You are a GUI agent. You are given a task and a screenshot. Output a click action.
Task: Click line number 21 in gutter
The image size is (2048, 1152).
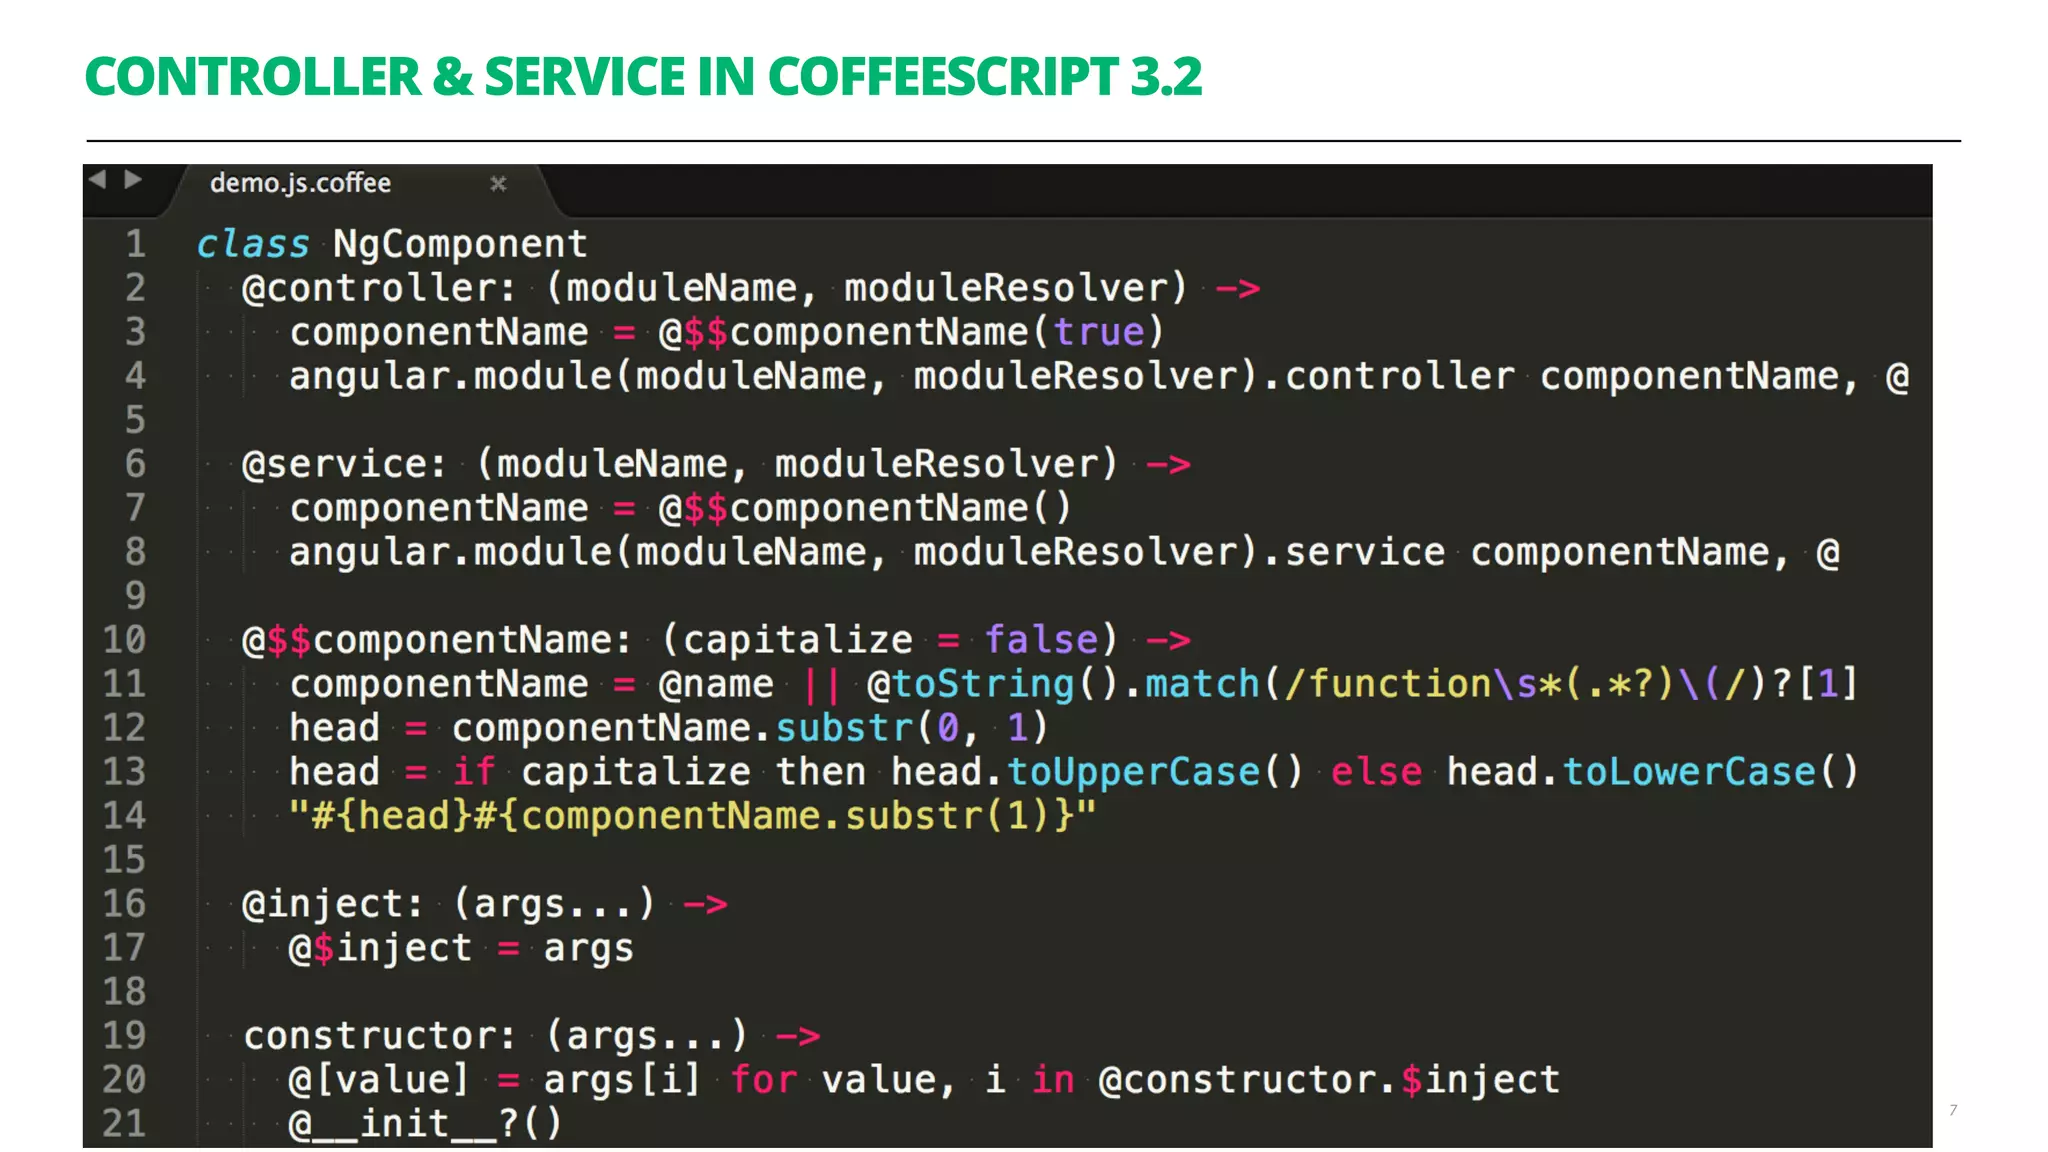(x=124, y=1124)
